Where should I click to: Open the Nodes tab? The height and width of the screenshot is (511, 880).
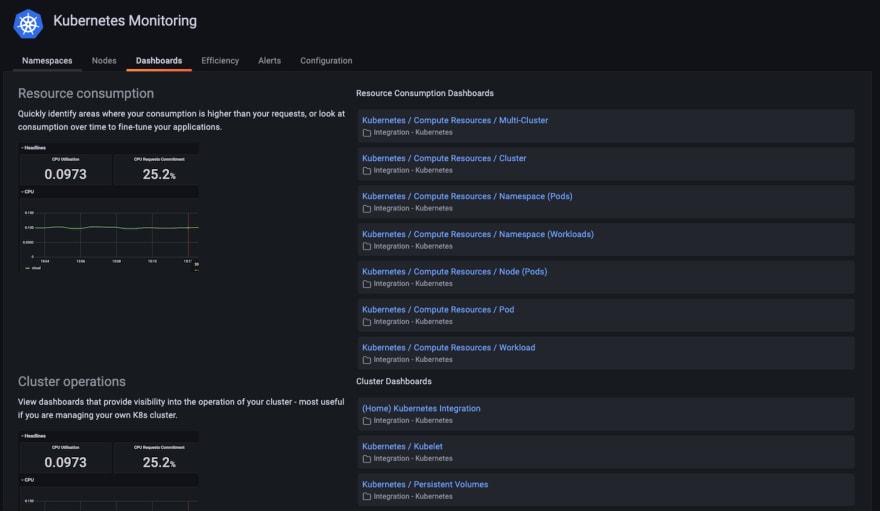click(x=104, y=61)
